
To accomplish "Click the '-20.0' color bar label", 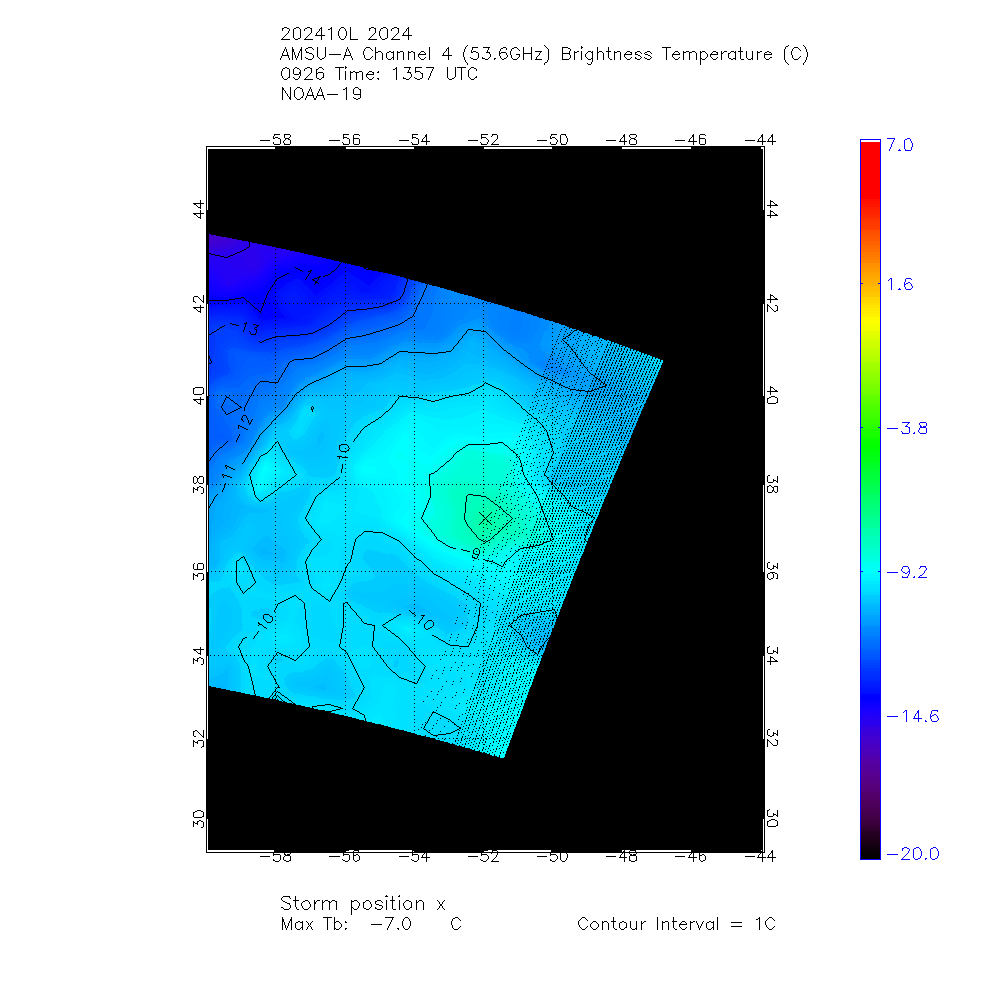I will (913, 854).
